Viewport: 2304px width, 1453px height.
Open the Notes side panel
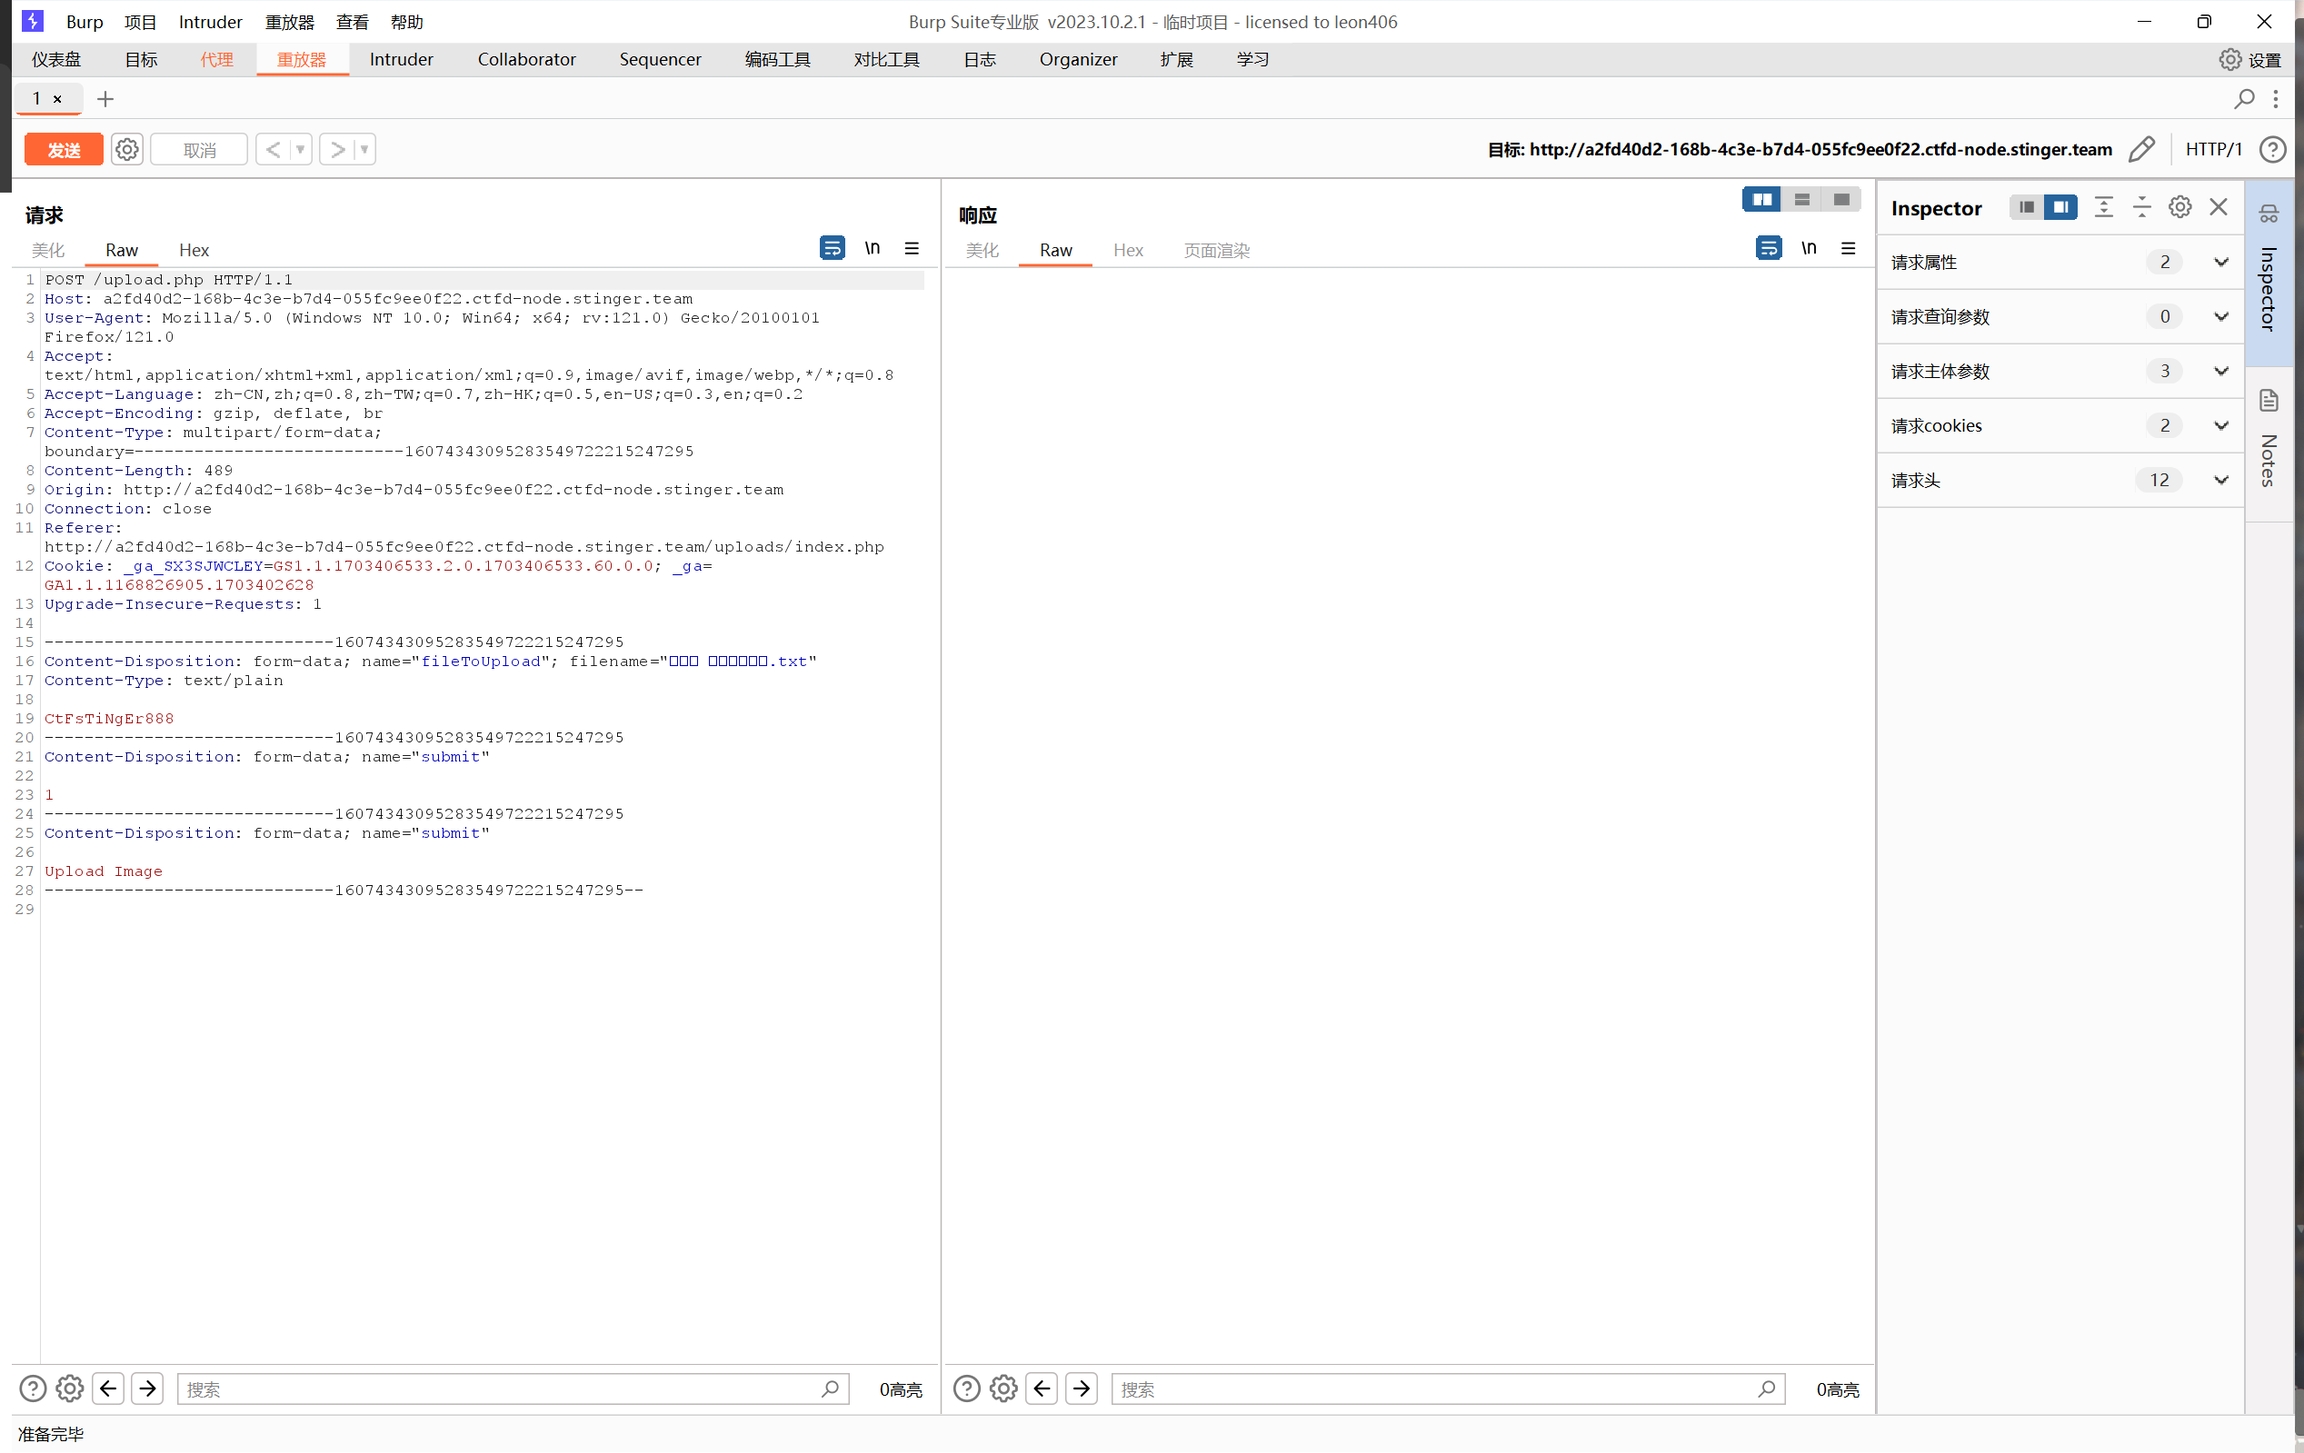[x=2268, y=440]
